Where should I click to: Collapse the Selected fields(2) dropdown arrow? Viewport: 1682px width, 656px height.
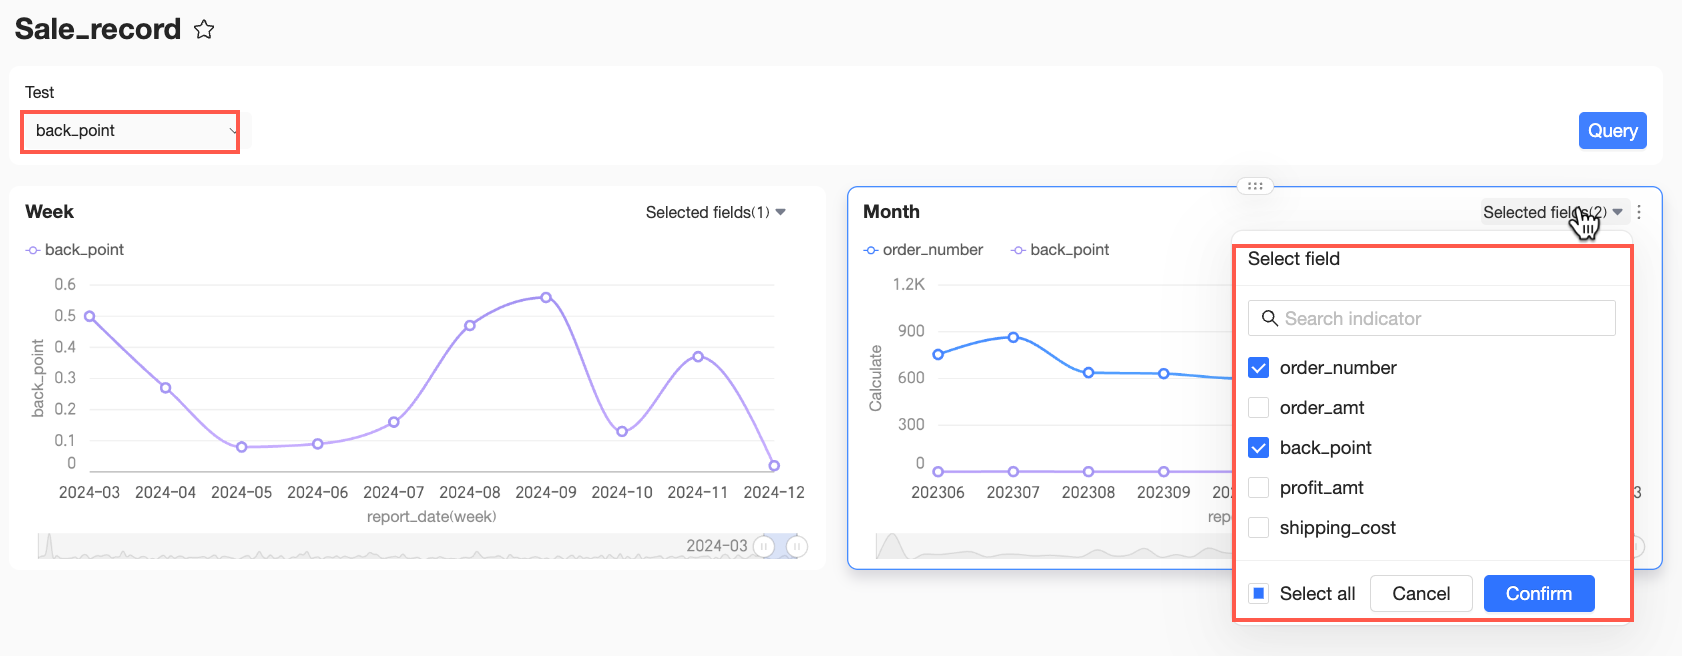(x=1618, y=212)
